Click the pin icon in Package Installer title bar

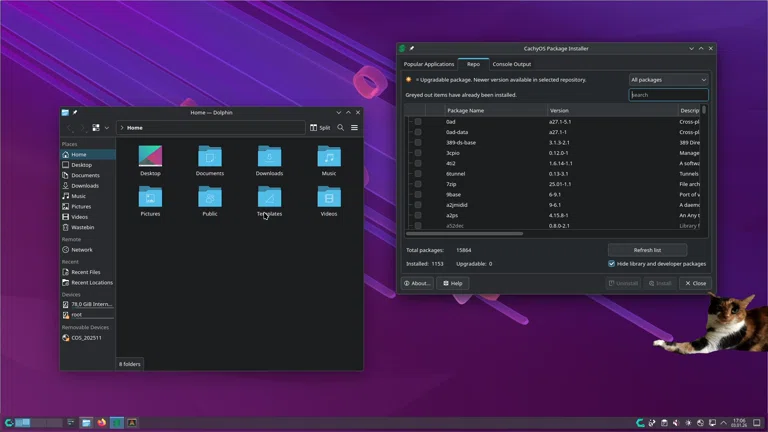coord(411,48)
